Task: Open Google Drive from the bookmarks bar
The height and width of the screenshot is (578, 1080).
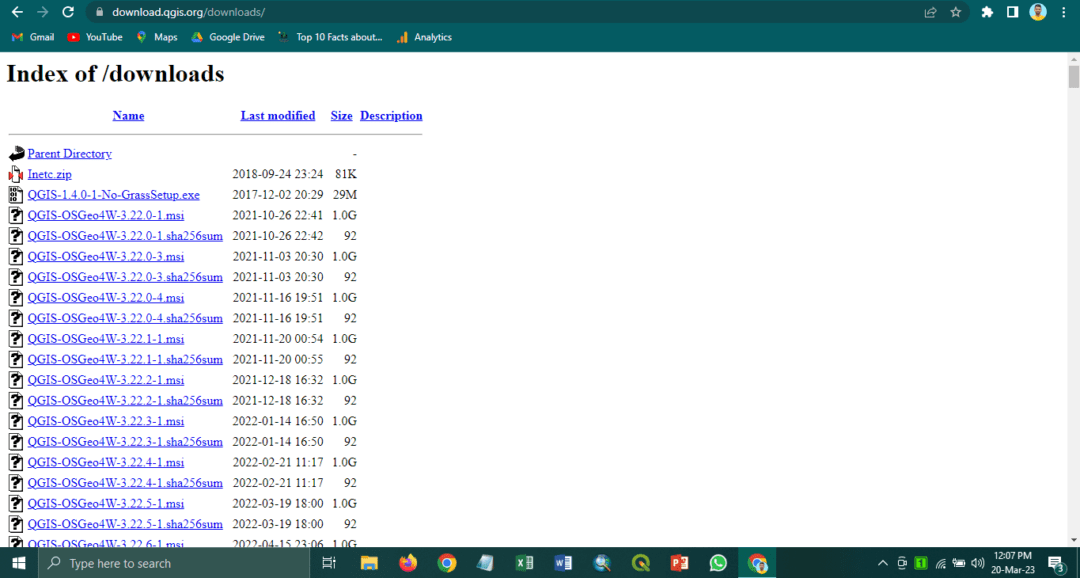Action: (x=227, y=37)
